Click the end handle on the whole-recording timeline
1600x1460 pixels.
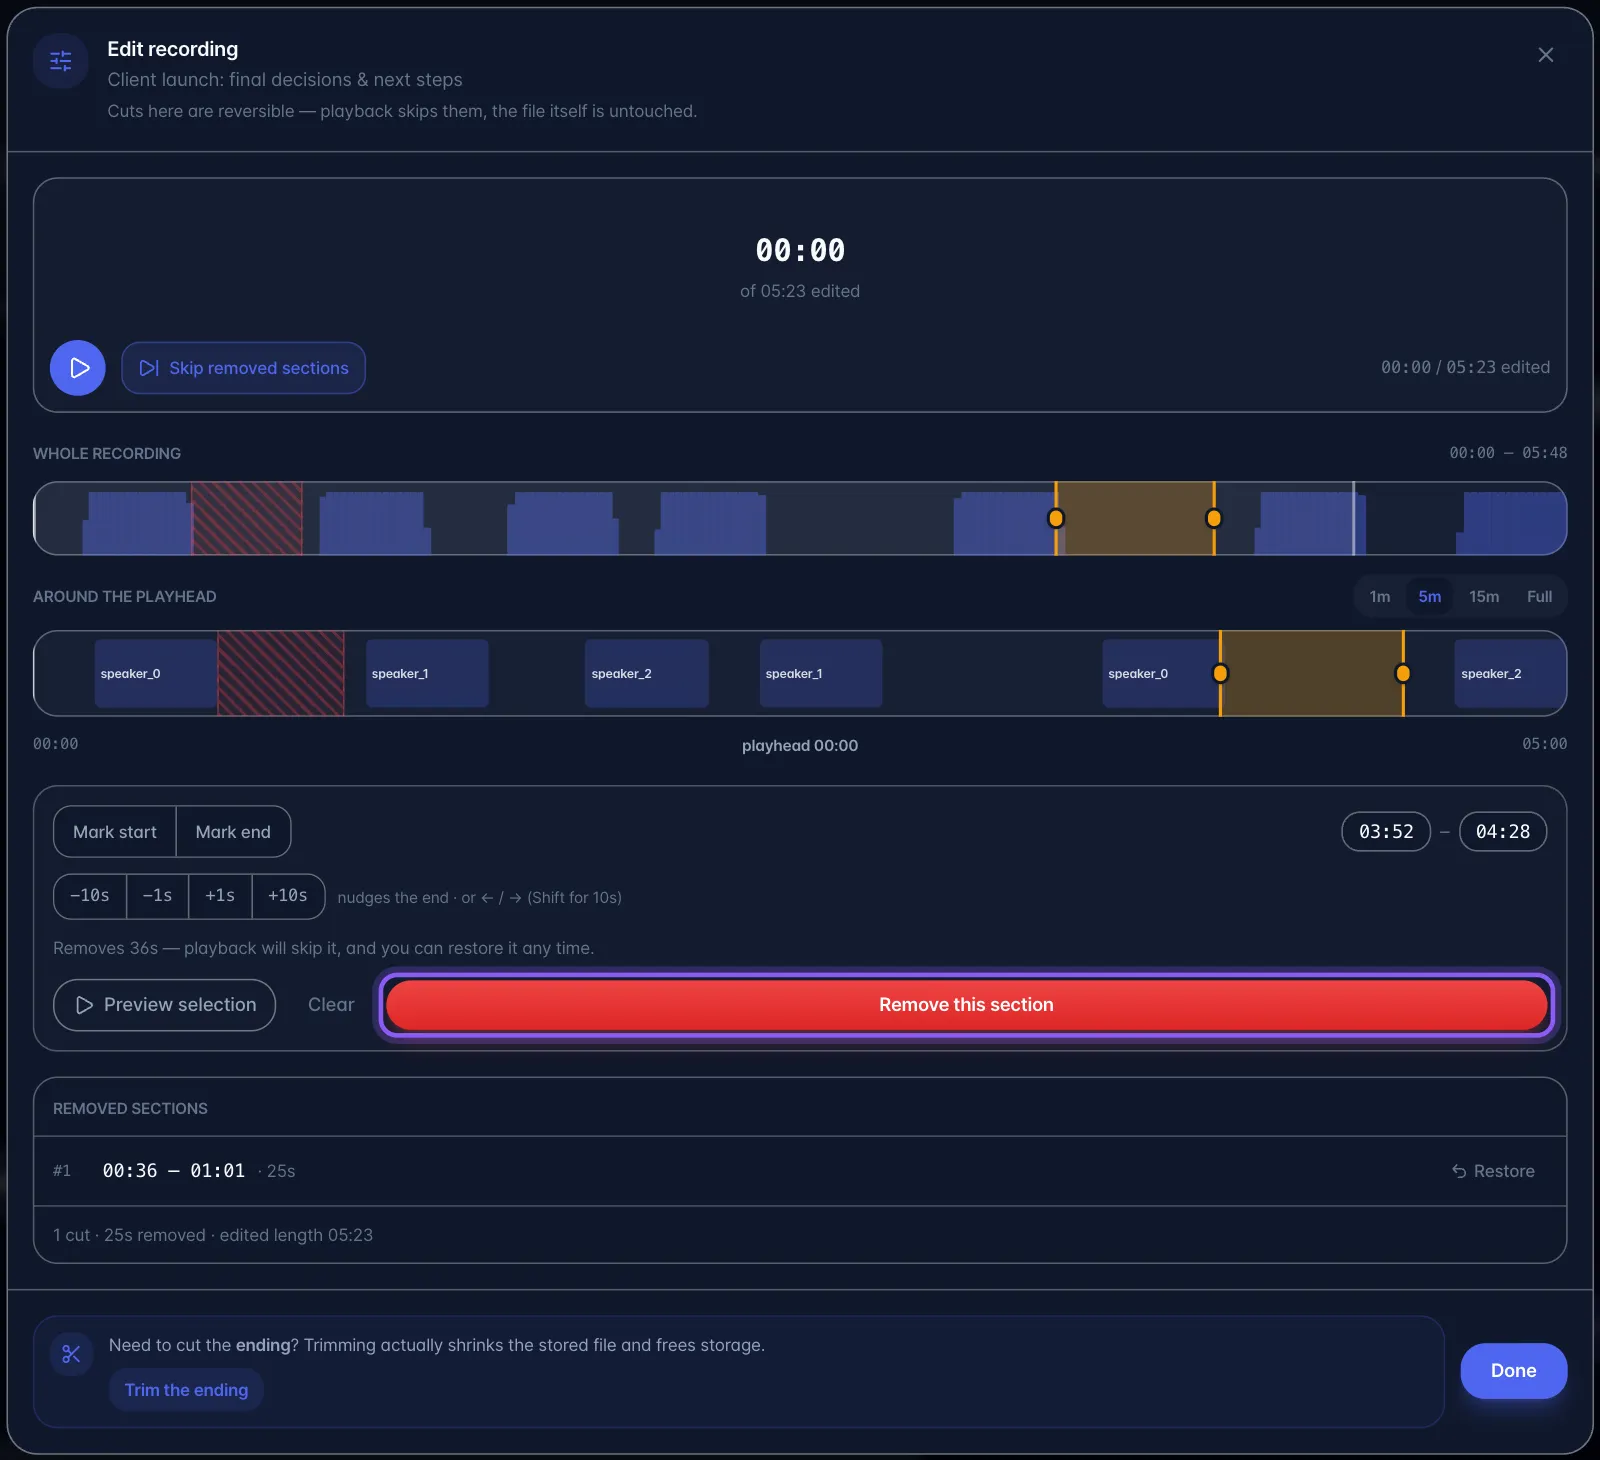tap(1214, 518)
